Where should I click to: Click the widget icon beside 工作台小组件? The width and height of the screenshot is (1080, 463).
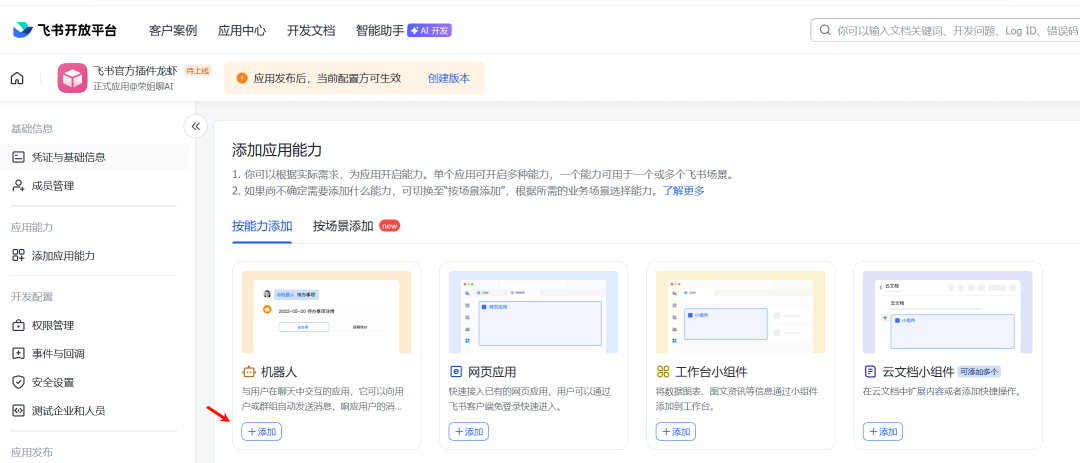(663, 372)
